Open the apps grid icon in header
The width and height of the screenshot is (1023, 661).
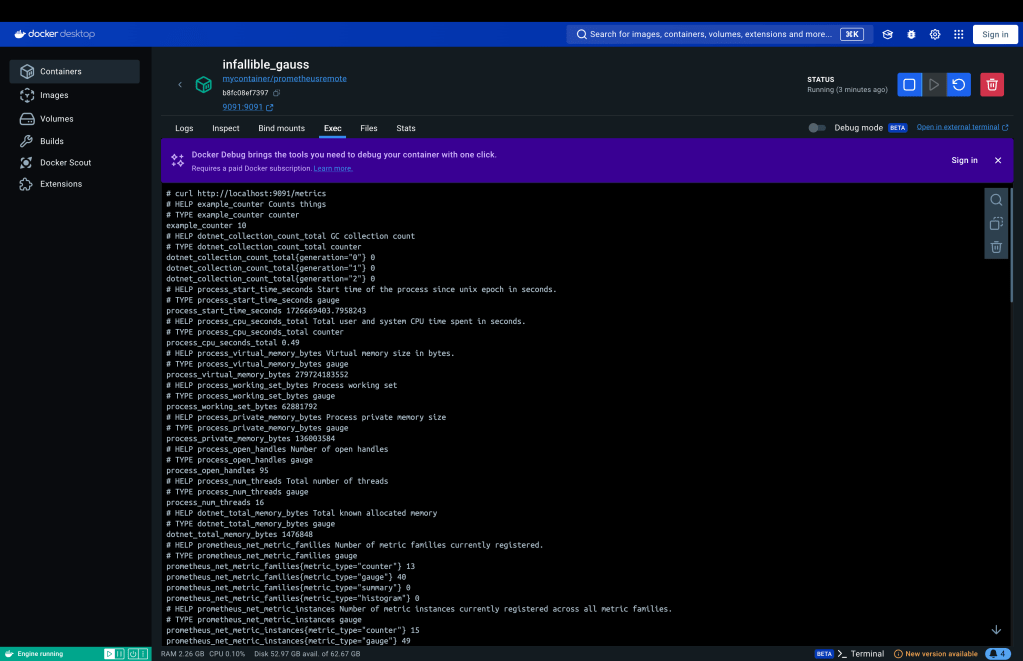[x=958, y=35]
